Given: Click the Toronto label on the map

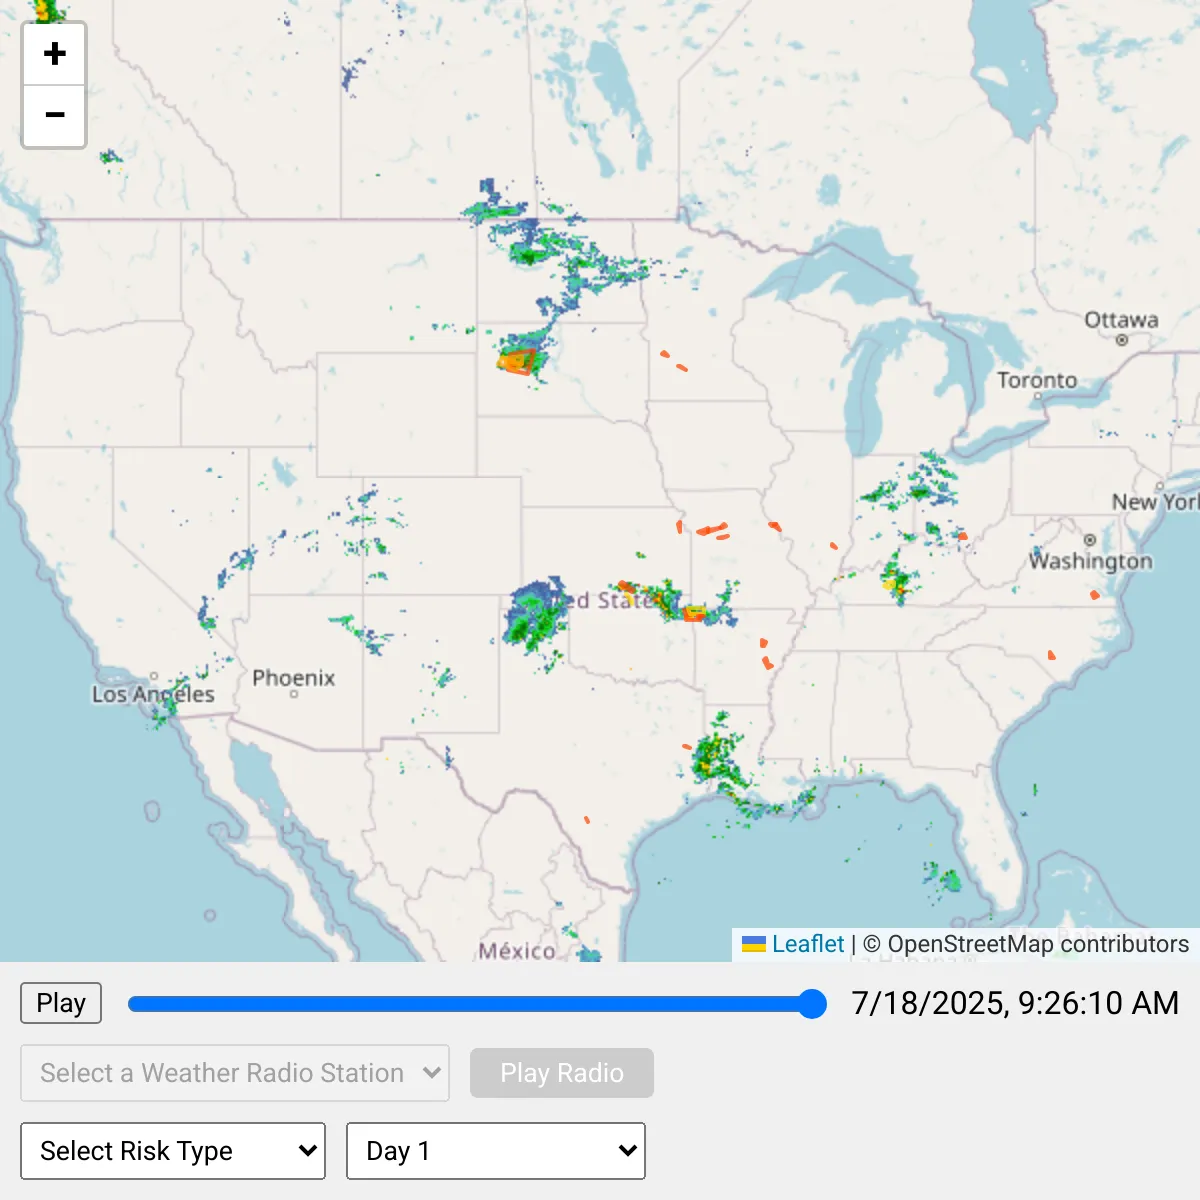Looking at the screenshot, I should [1037, 380].
